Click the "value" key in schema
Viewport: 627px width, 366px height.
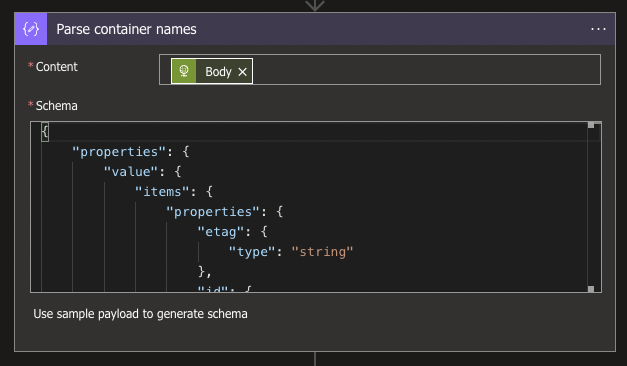(131, 172)
